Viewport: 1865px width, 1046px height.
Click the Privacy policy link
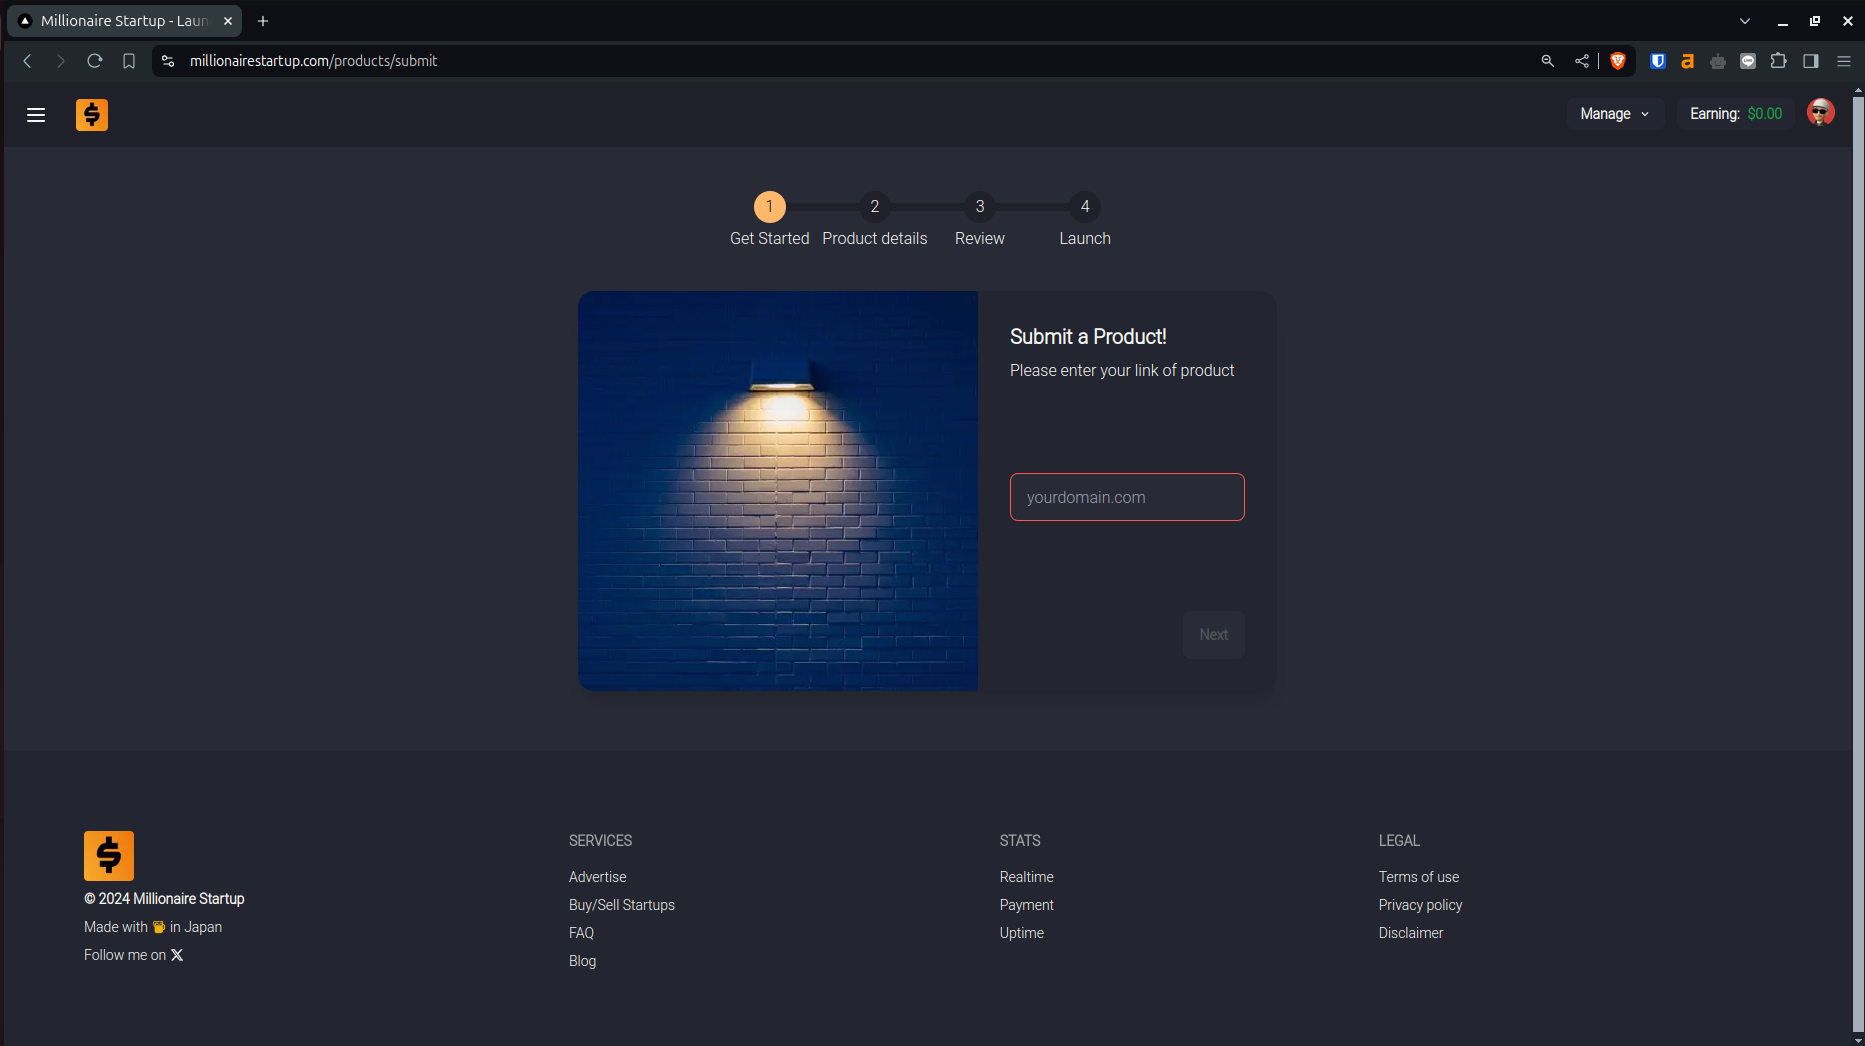[x=1419, y=905]
